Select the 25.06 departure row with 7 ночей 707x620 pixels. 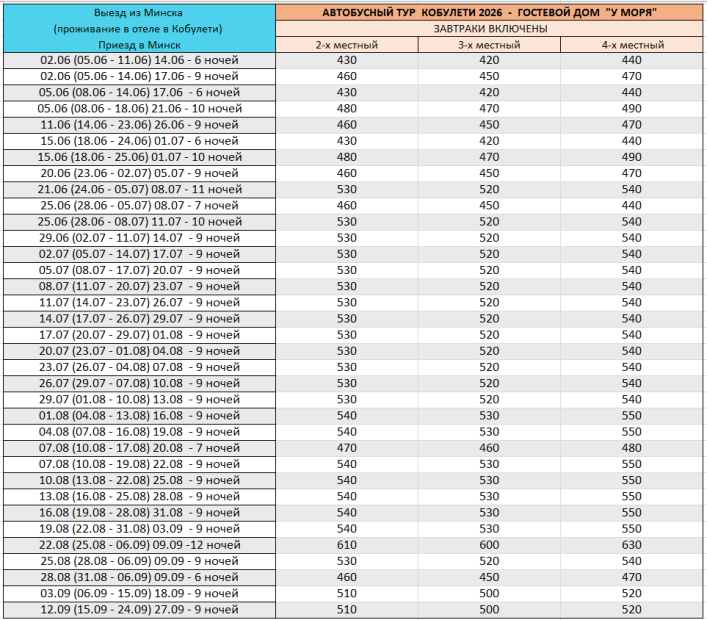click(x=139, y=206)
